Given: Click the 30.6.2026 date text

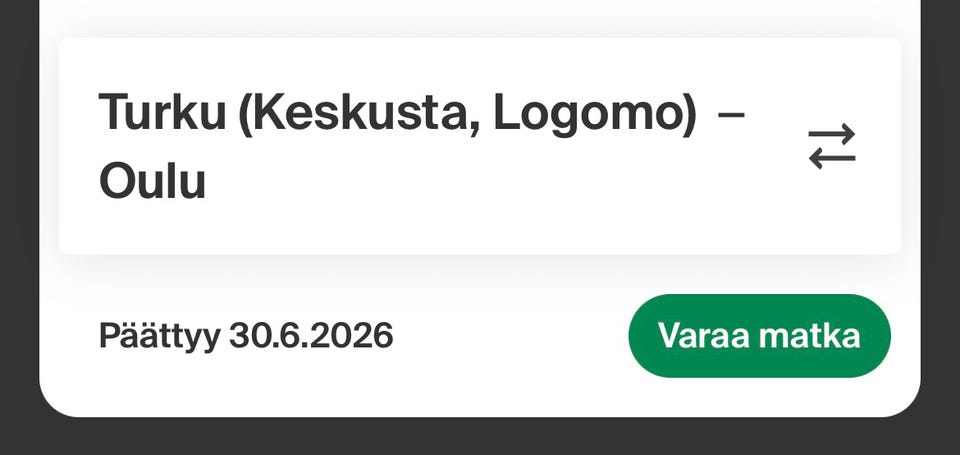Looking at the screenshot, I should point(311,335).
